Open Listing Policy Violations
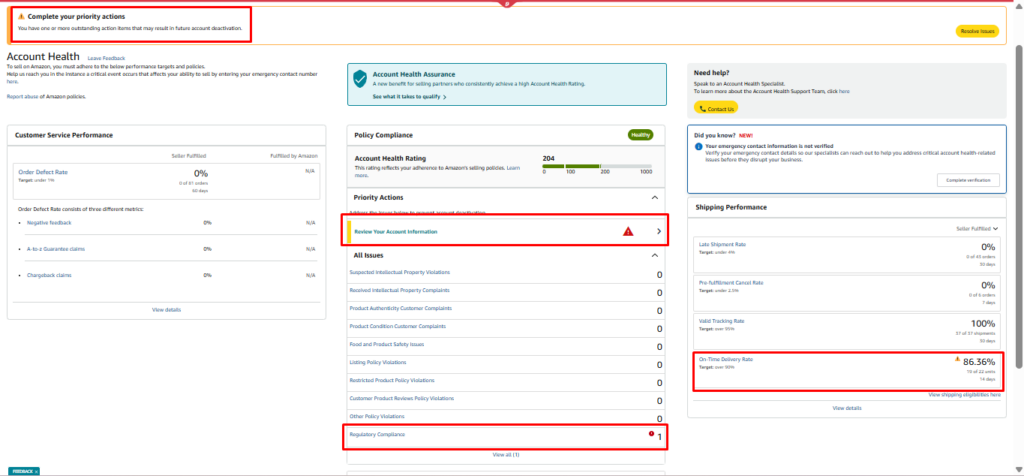1024x476 pixels. tap(378, 362)
